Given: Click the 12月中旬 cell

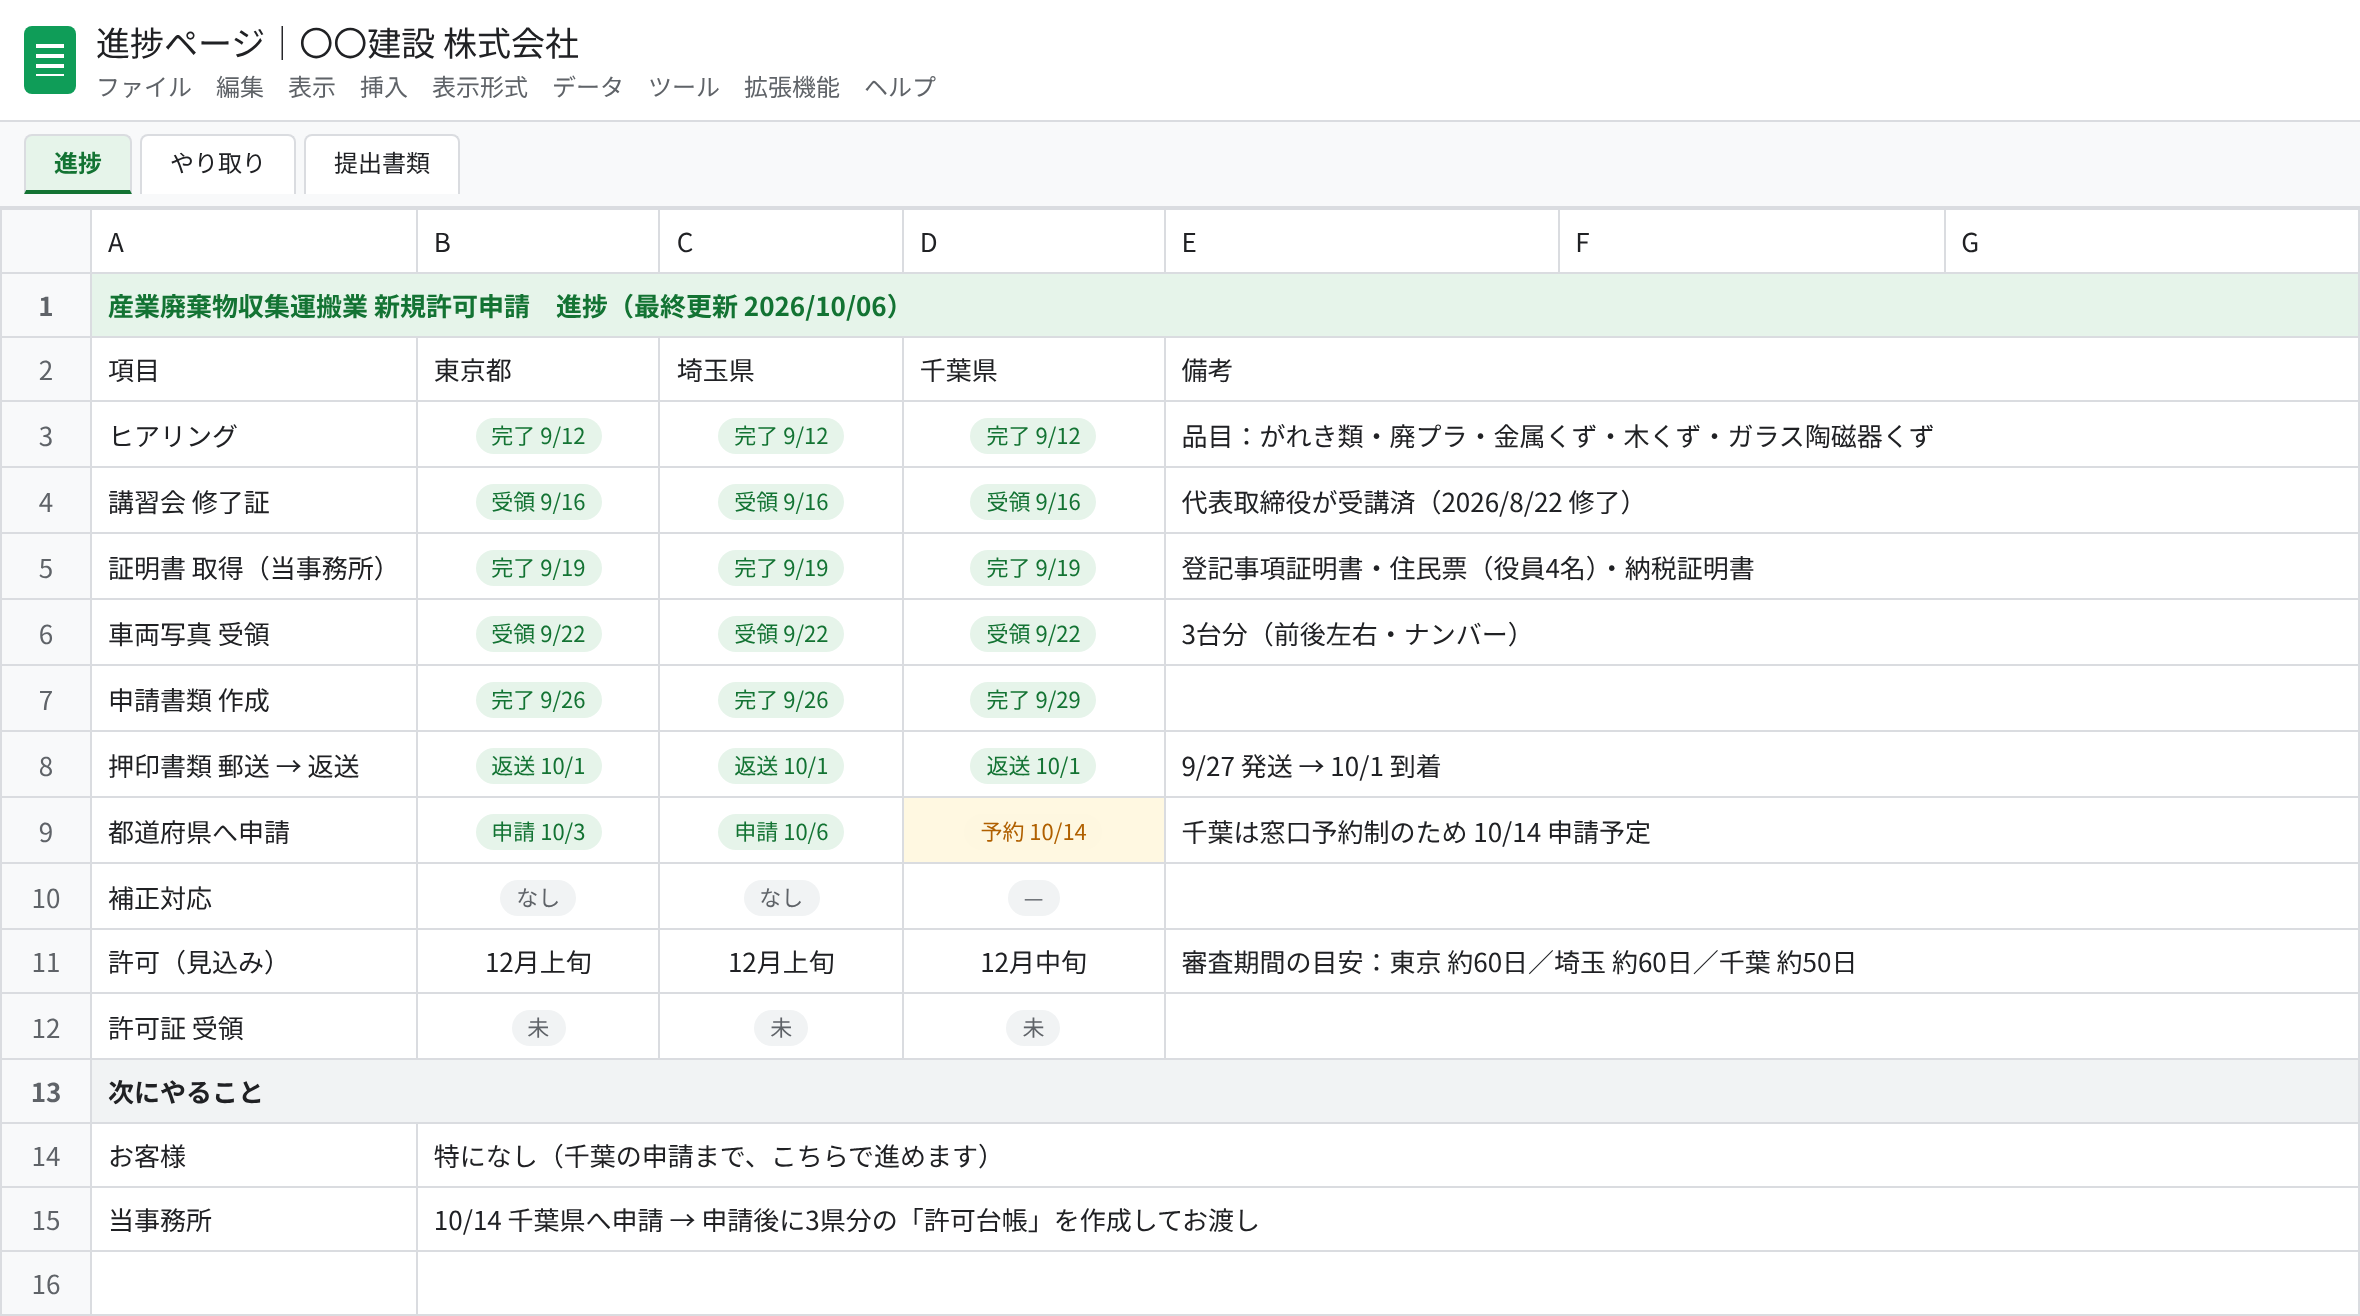Looking at the screenshot, I should 1034,962.
